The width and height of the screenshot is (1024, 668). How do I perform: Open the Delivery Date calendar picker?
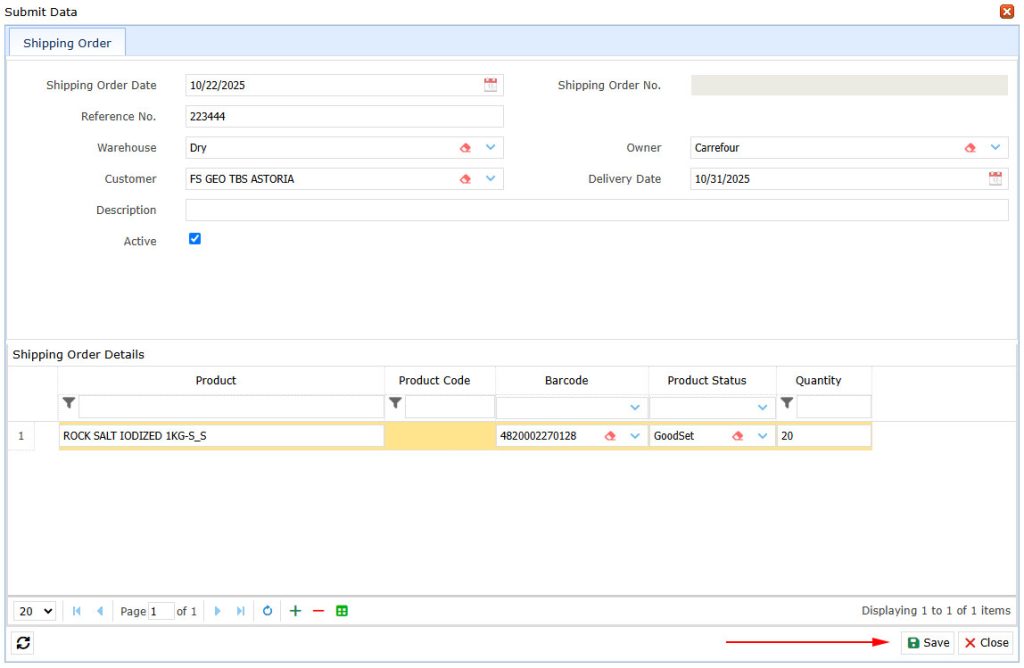tap(995, 178)
